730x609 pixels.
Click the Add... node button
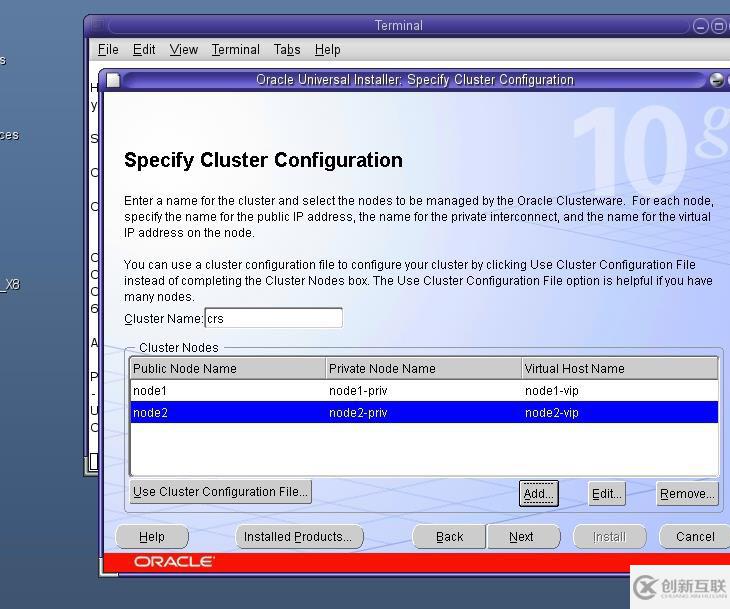[x=539, y=494]
